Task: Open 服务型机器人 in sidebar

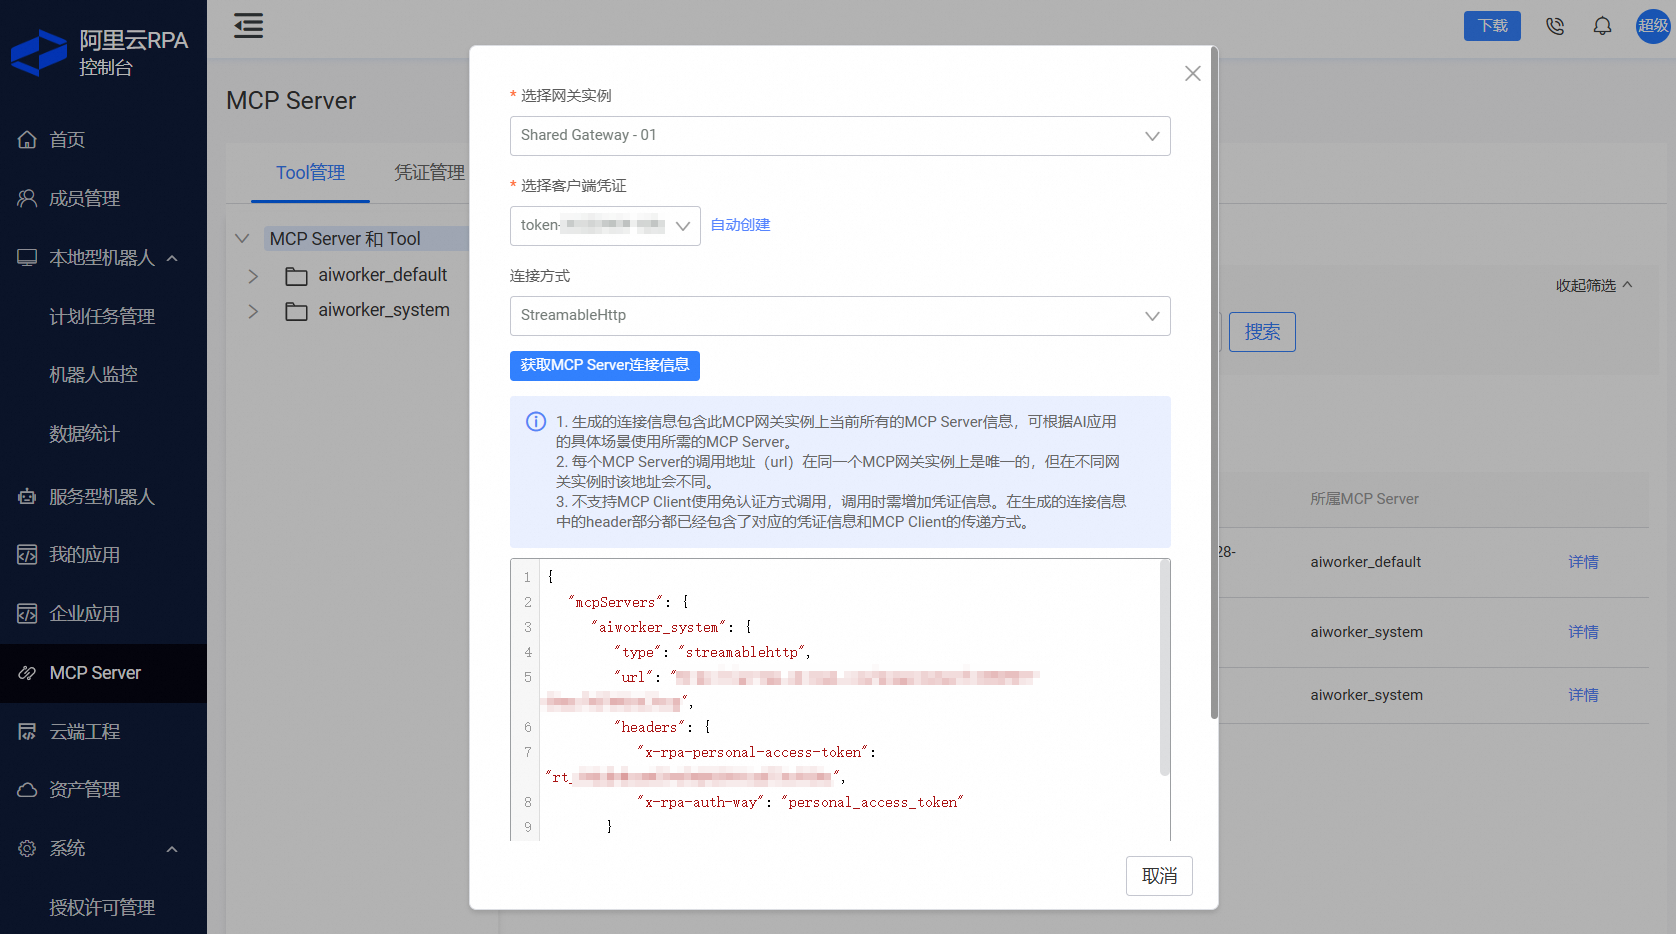Action: point(103,497)
